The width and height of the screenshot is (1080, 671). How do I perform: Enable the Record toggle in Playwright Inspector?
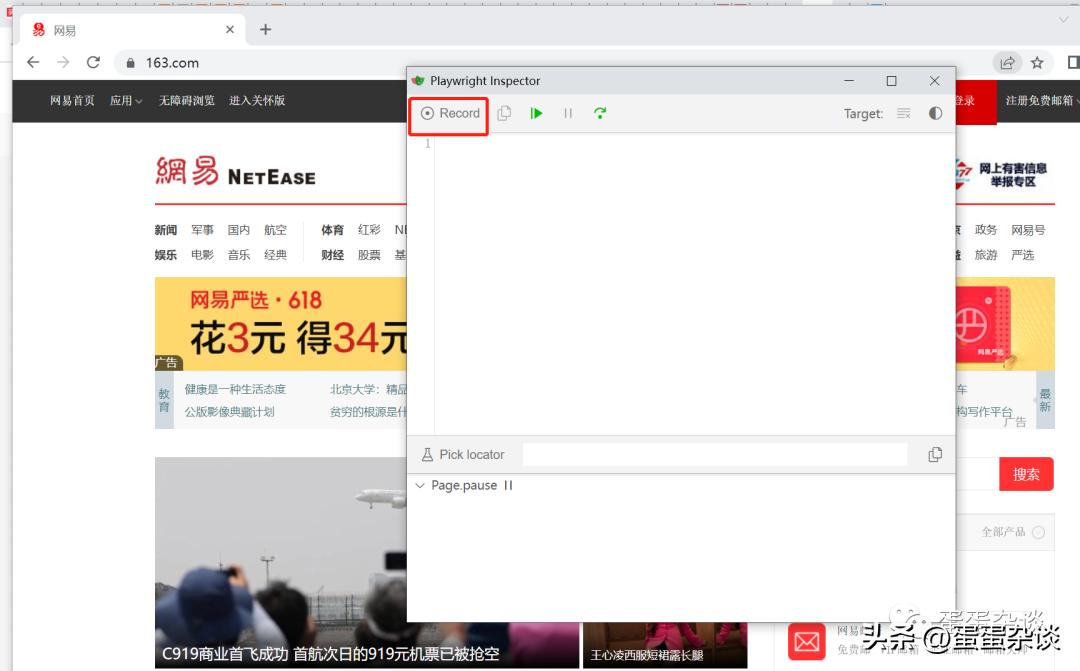point(447,113)
